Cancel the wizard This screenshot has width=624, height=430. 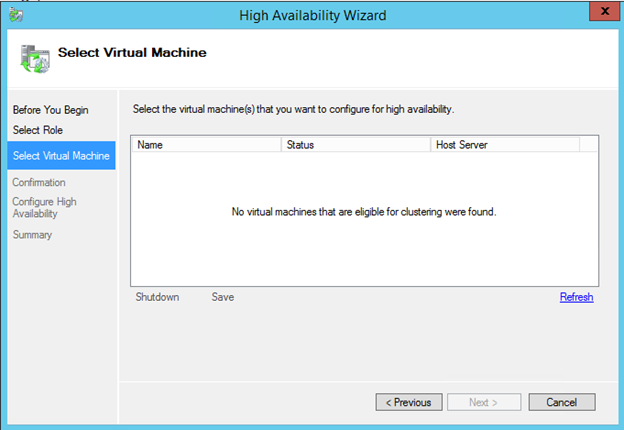561,402
